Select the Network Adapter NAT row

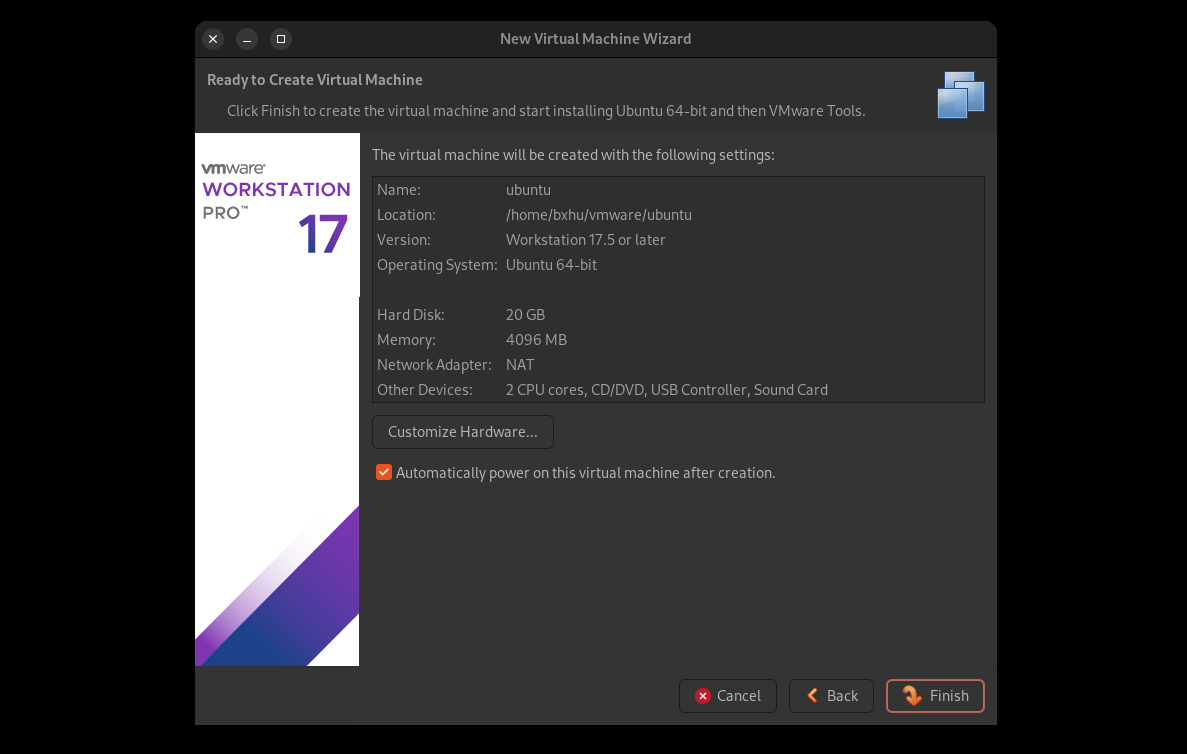(520, 365)
